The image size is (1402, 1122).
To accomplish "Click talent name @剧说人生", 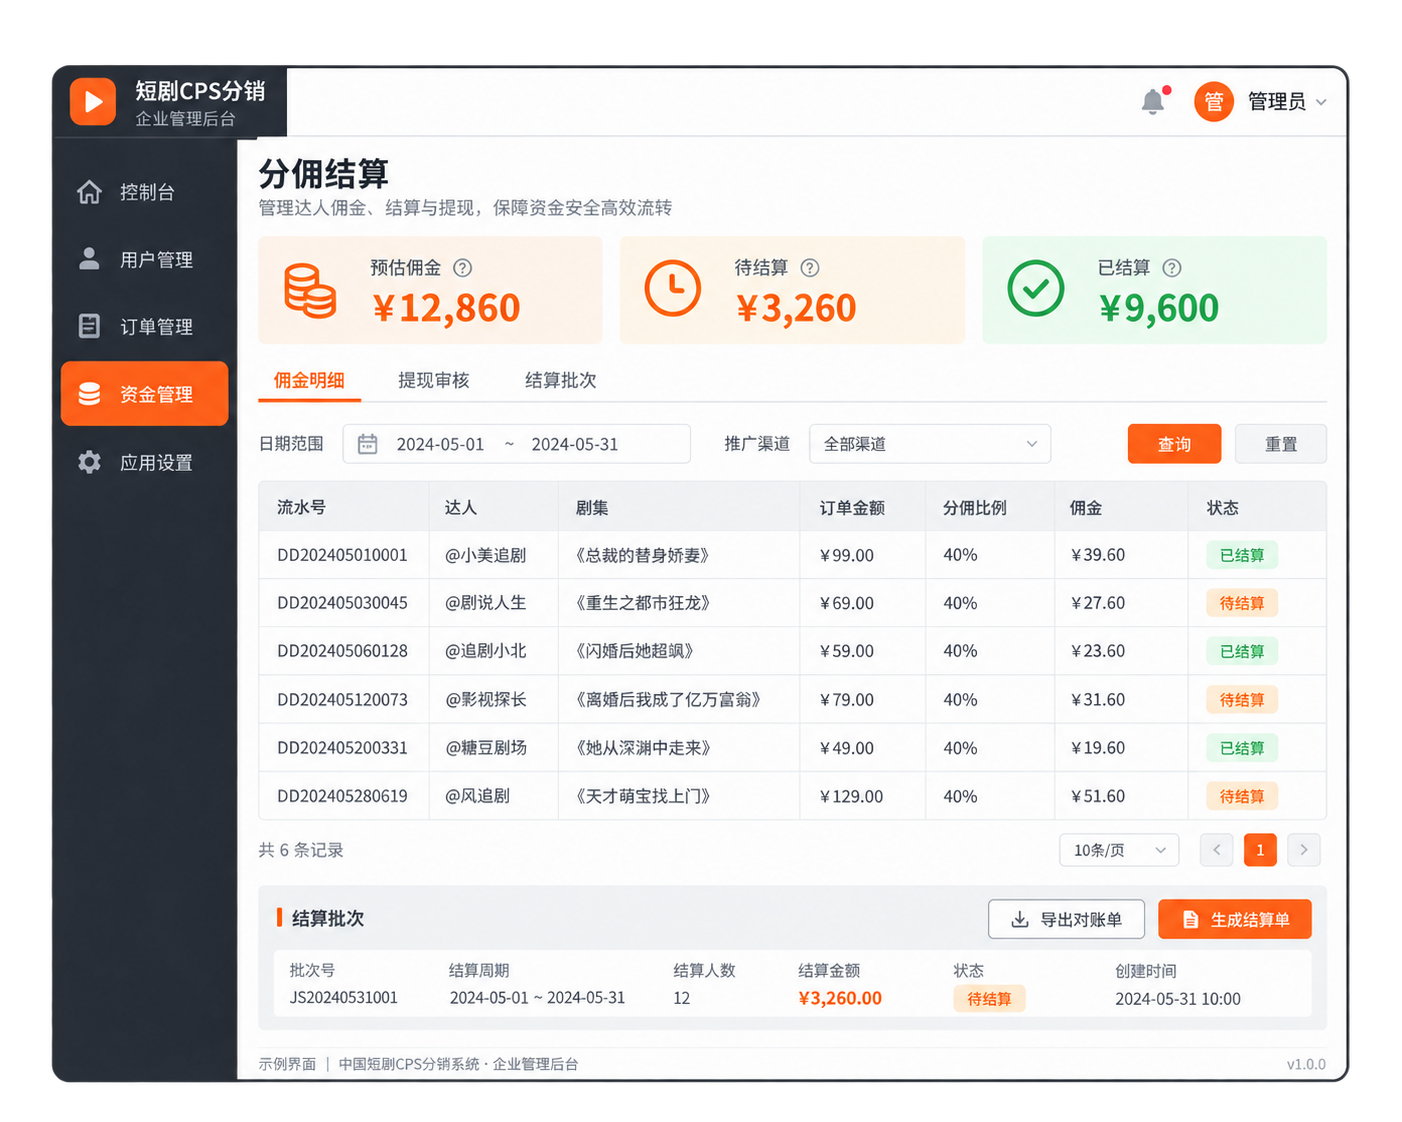I will (485, 603).
